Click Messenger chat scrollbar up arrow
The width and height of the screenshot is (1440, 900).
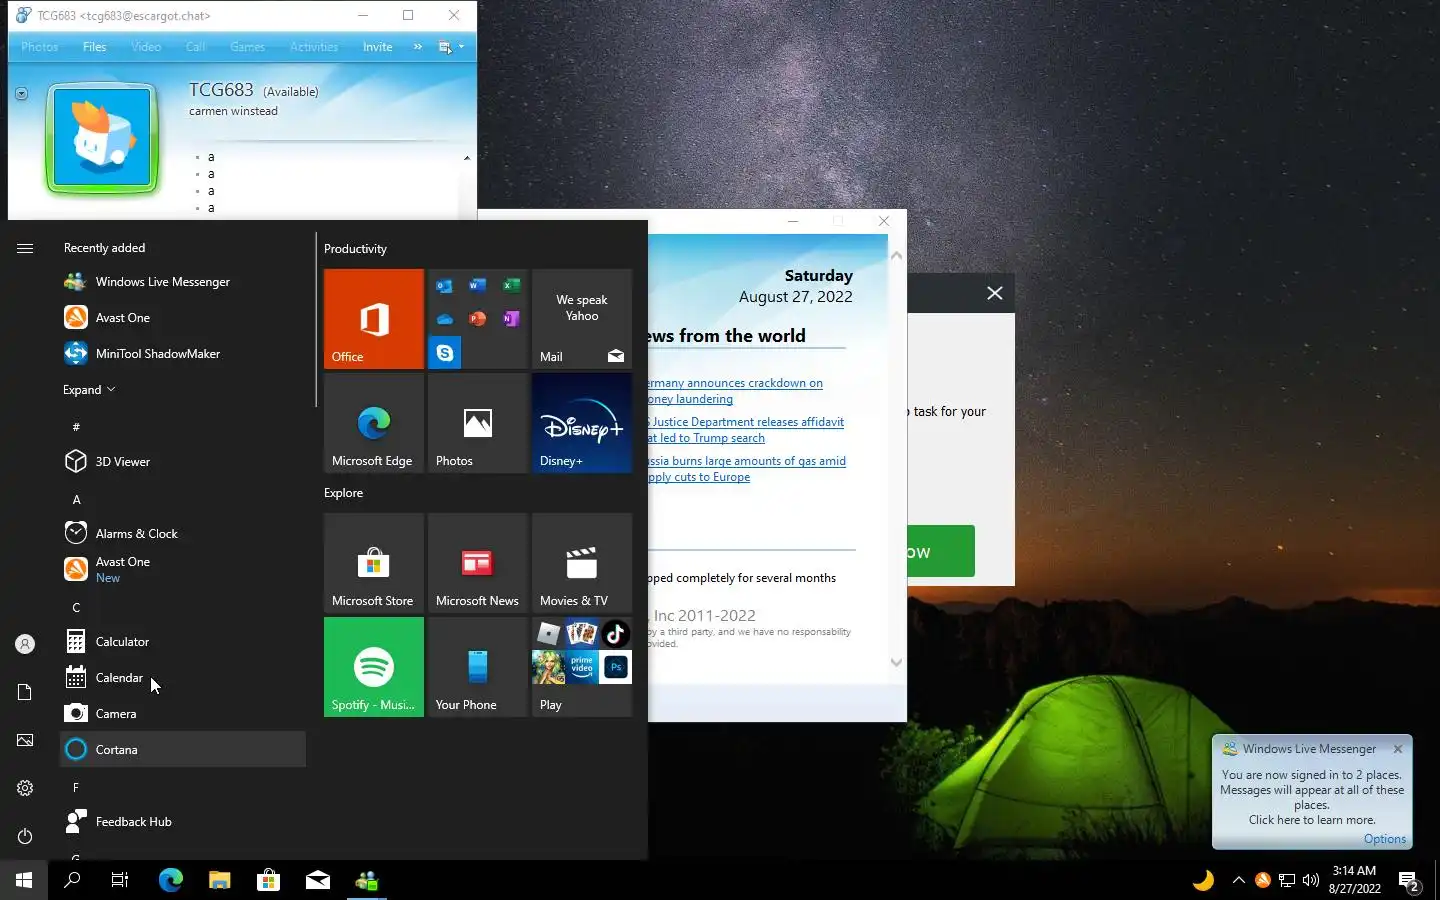(467, 158)
